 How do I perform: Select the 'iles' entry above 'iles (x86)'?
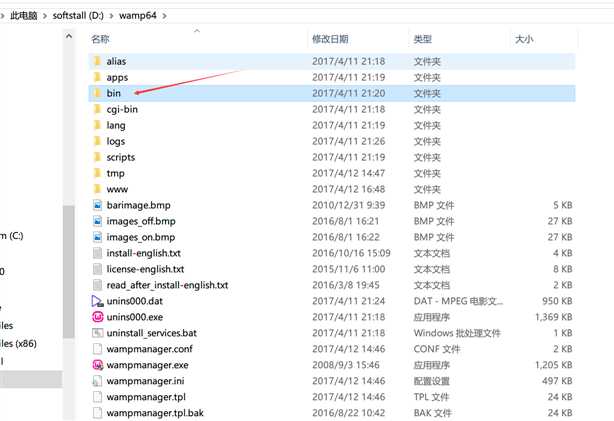pyautogui.click(x=7, y=325)
